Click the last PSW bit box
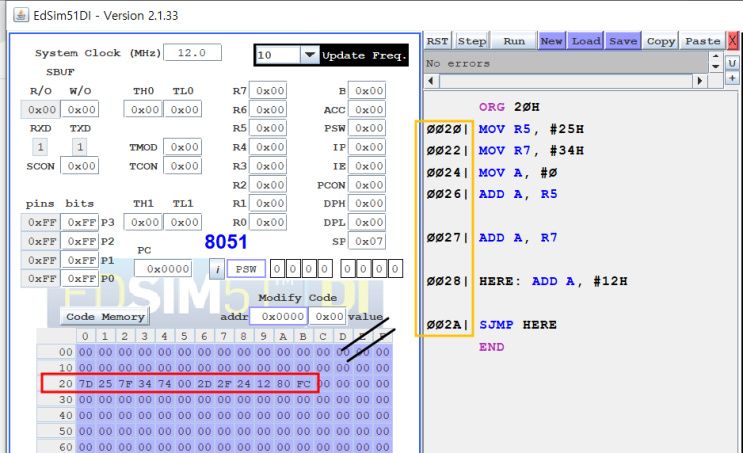 point(395,269)
